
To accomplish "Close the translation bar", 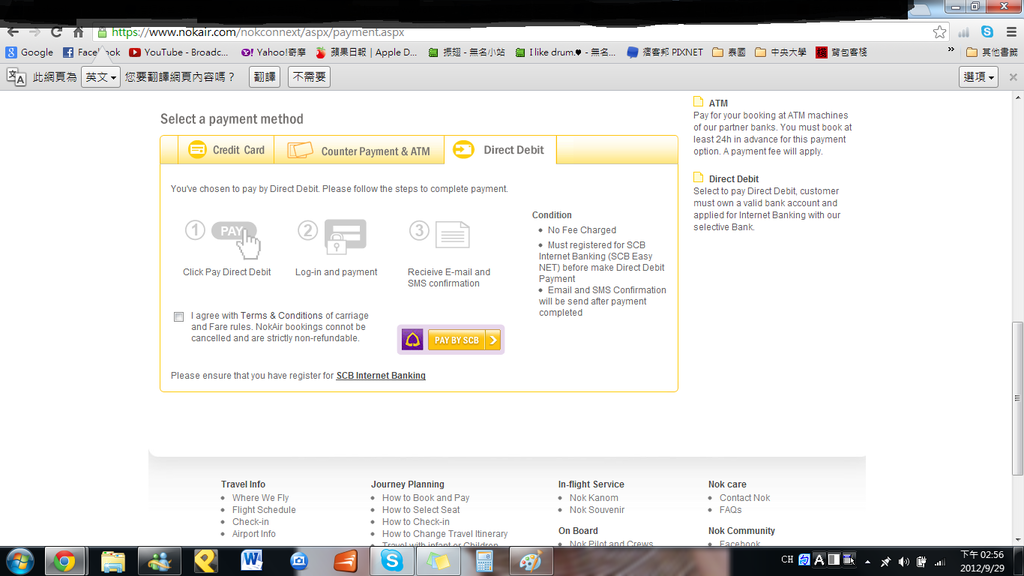I will point(1013,77).
